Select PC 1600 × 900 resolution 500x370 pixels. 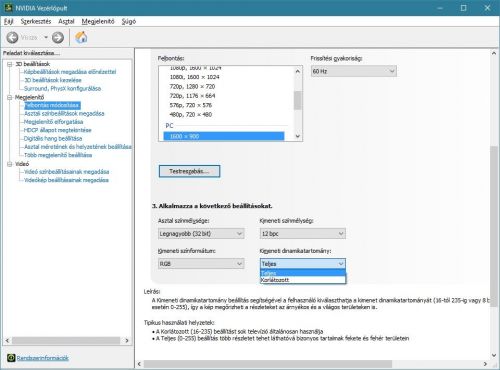(224, 136)
